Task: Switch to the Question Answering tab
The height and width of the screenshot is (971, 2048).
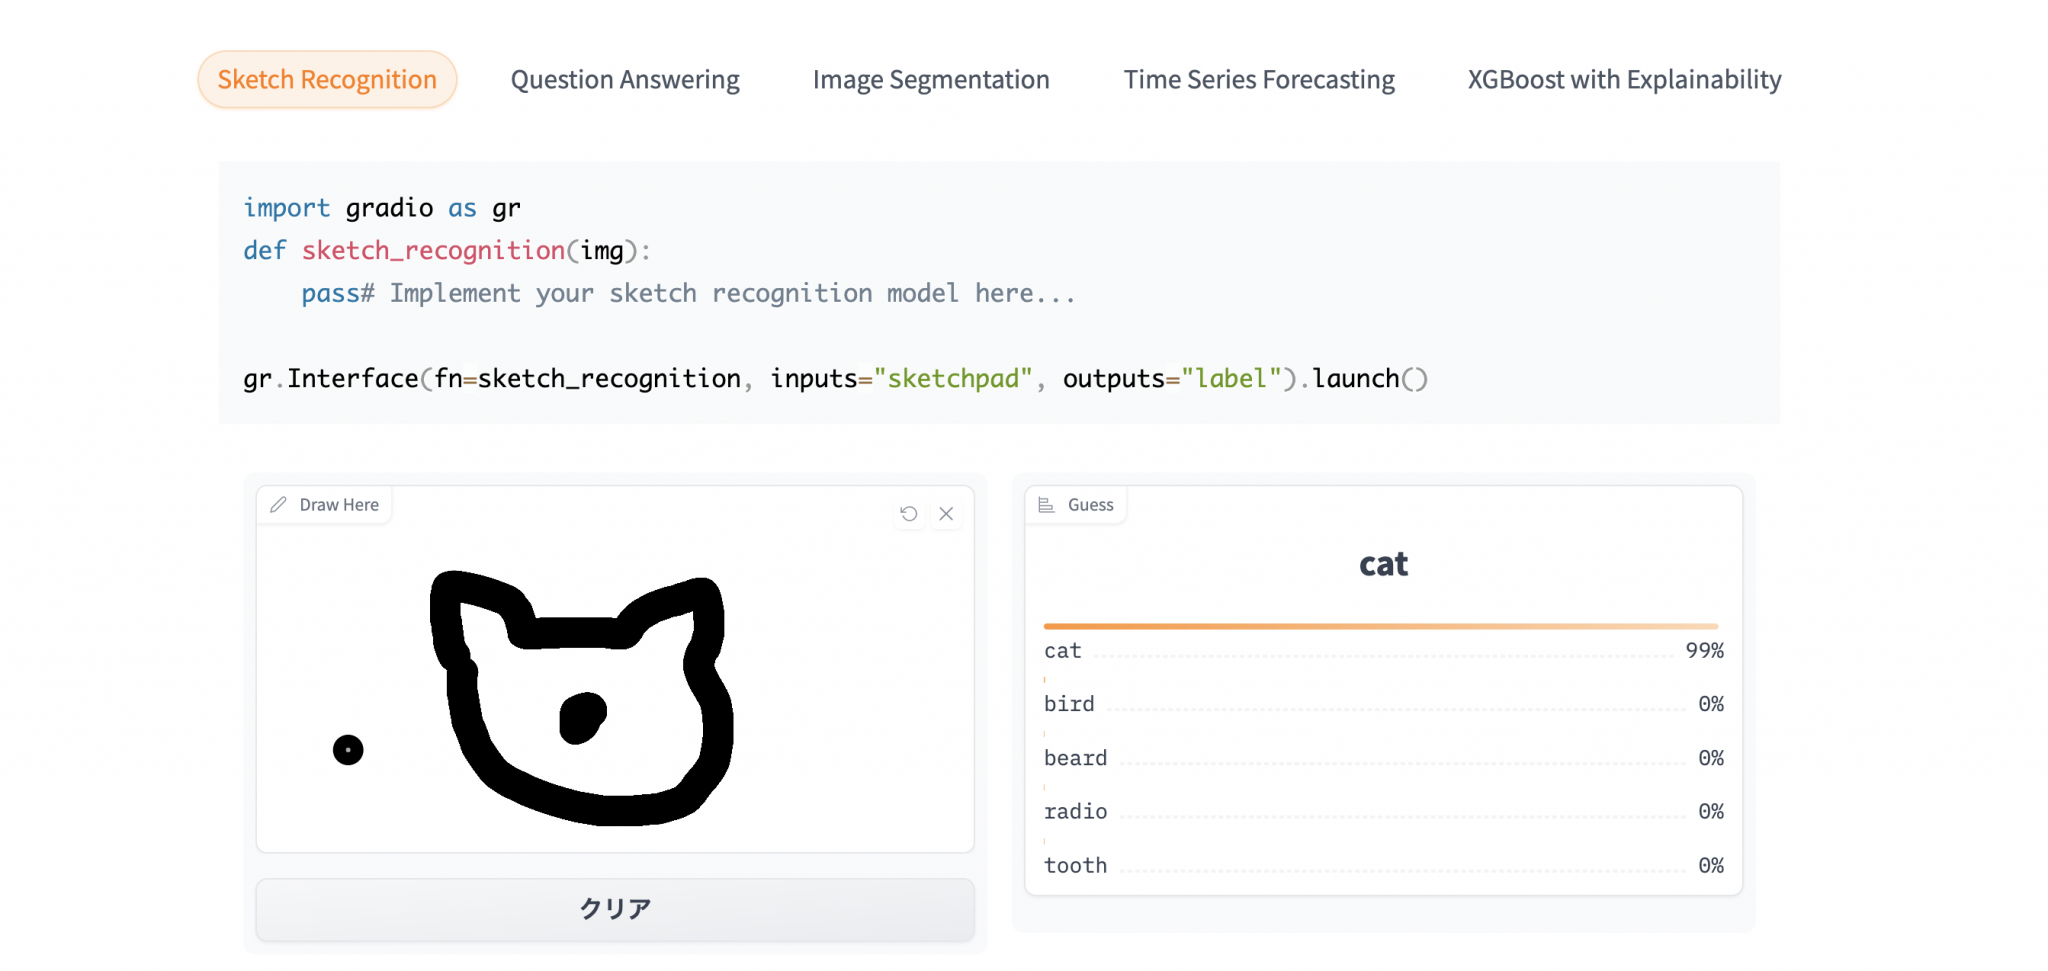Action: pos(624,79)
